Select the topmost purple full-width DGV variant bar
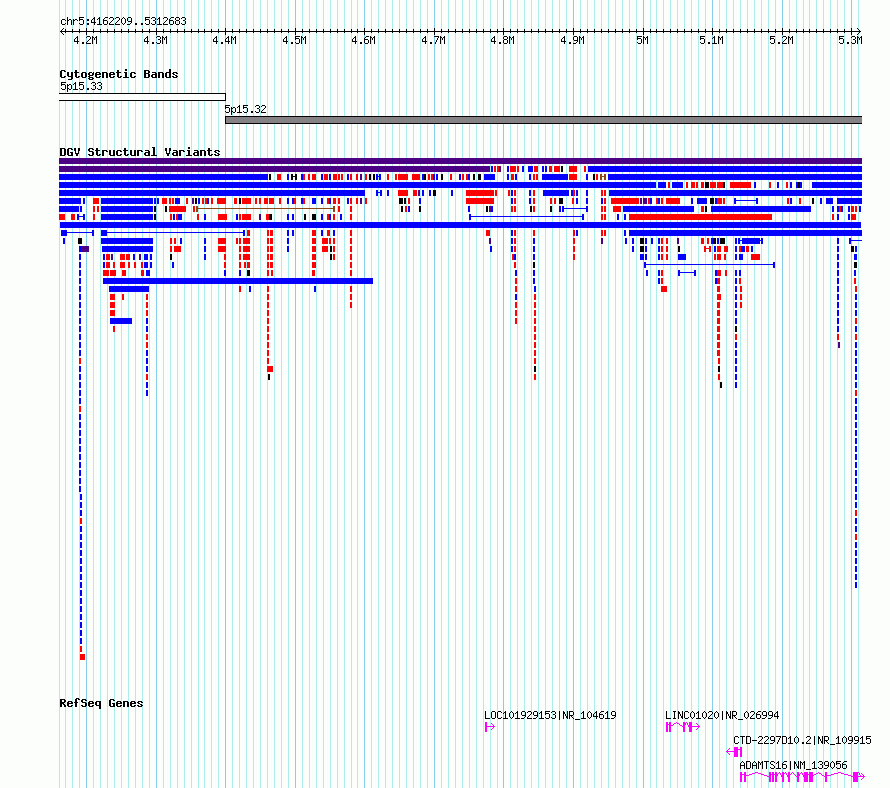 point(460,161)
